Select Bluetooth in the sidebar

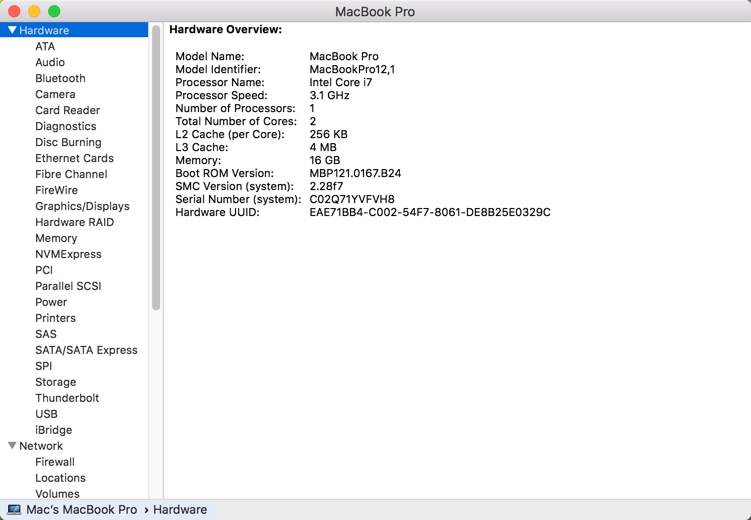(60, 78)
